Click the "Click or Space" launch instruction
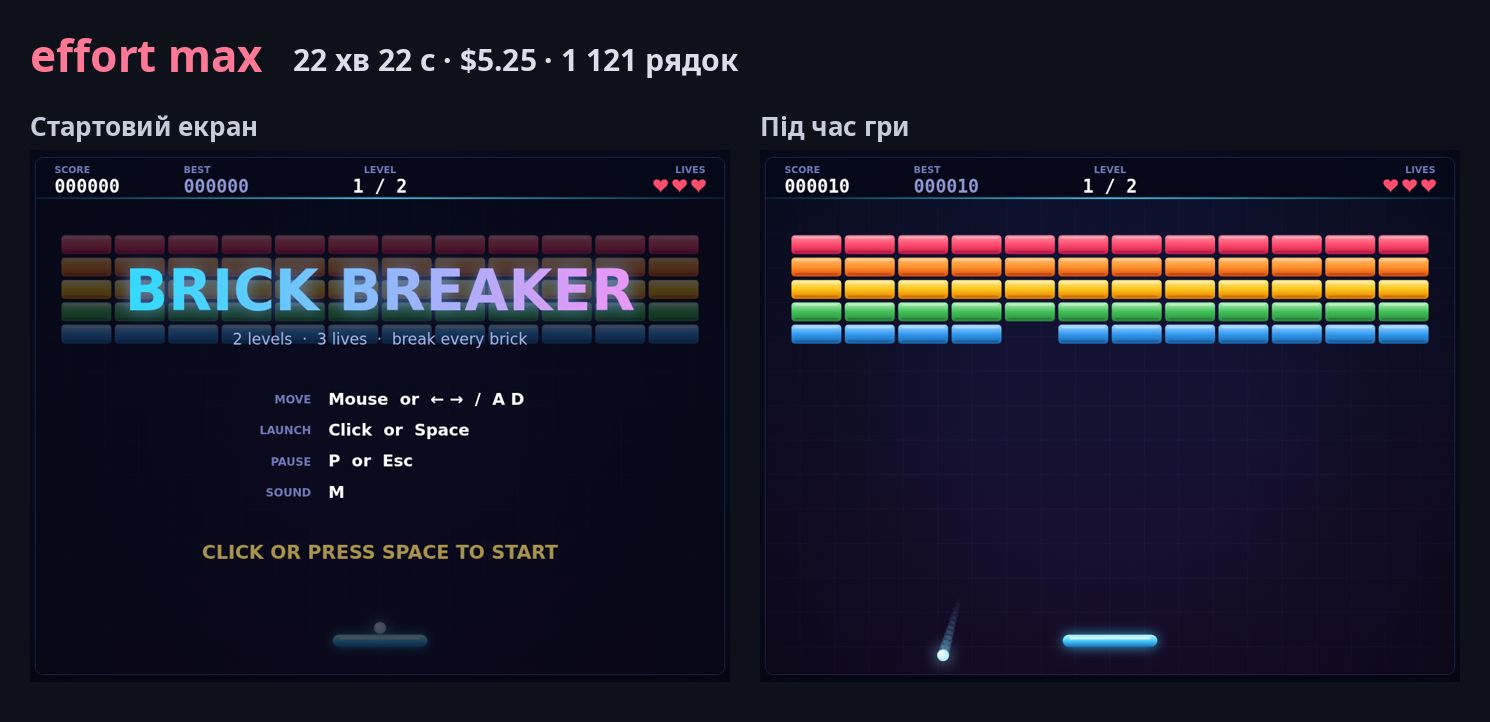This screenshot has width=1490, height=722. (398, 430)
